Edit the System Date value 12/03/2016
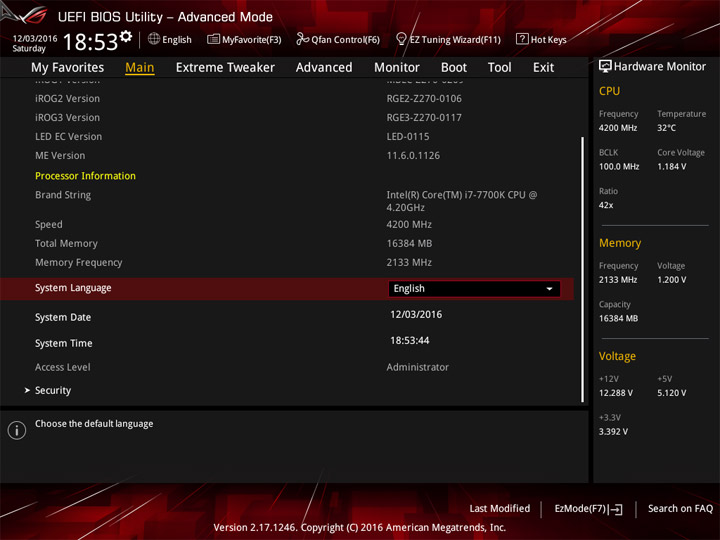Viewport: 720px width, 540px height. tap(416, 315)
